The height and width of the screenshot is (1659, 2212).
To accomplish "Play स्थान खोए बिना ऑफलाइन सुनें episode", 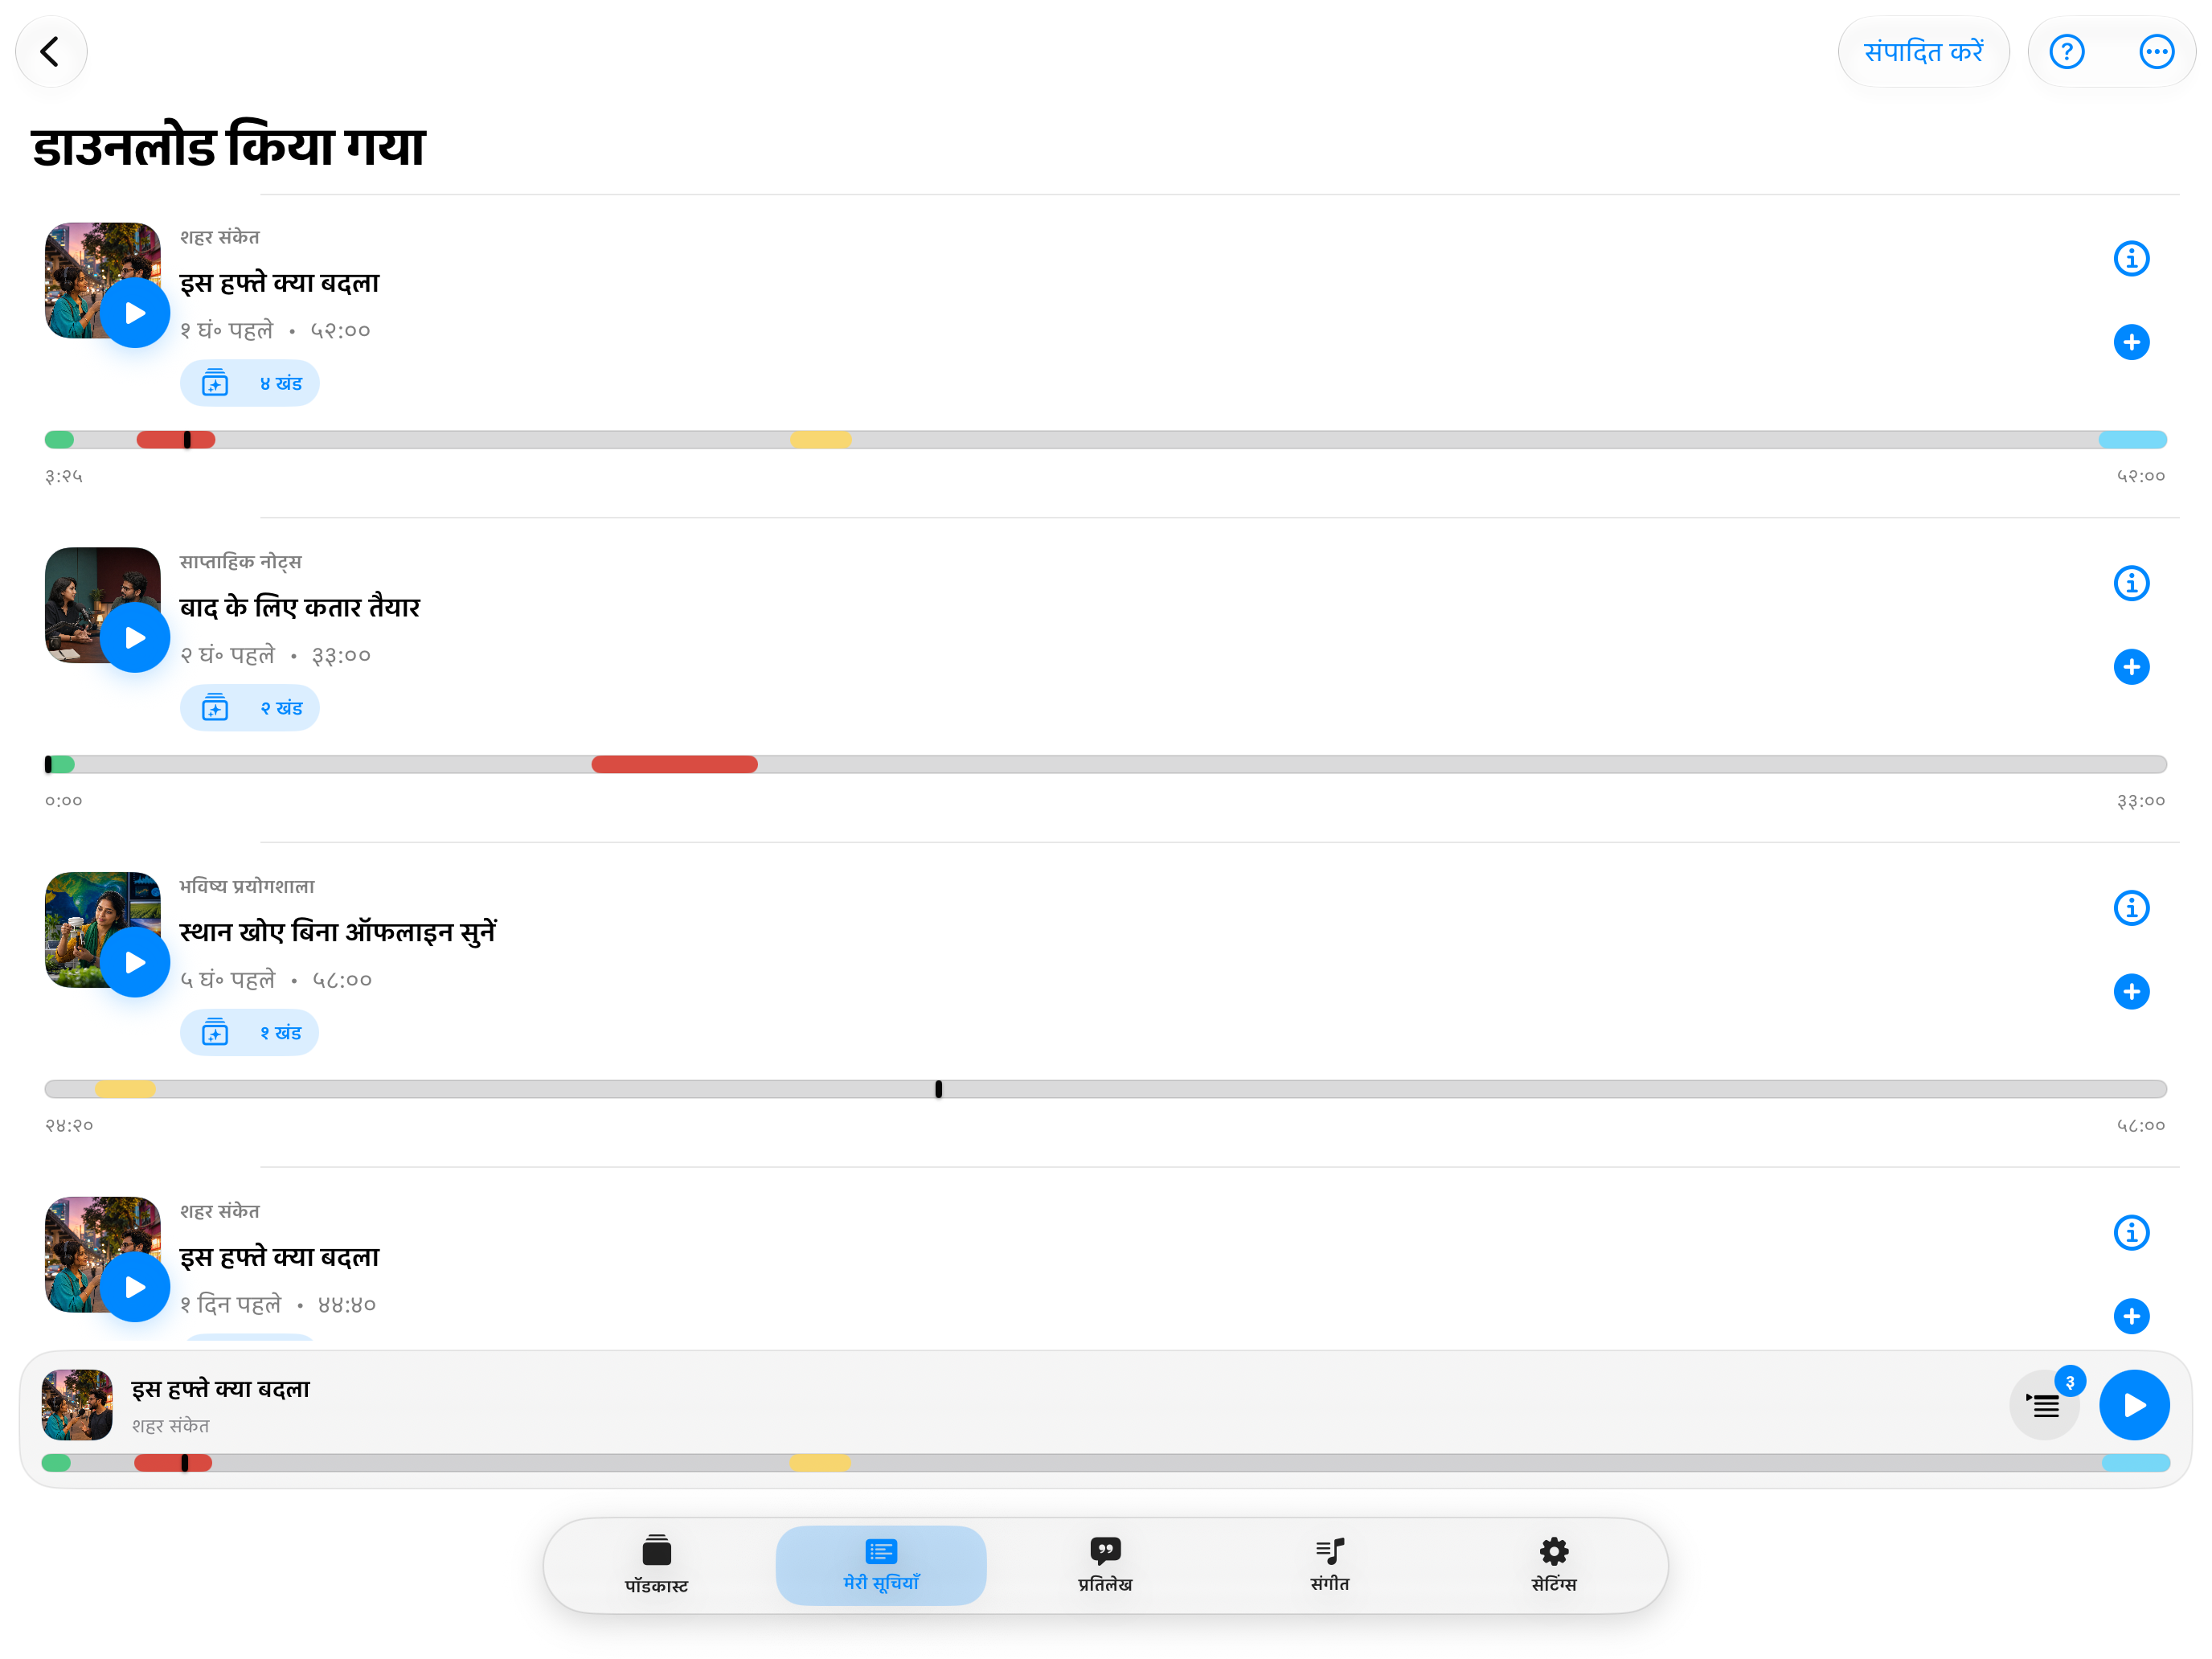I will (135, 962).
